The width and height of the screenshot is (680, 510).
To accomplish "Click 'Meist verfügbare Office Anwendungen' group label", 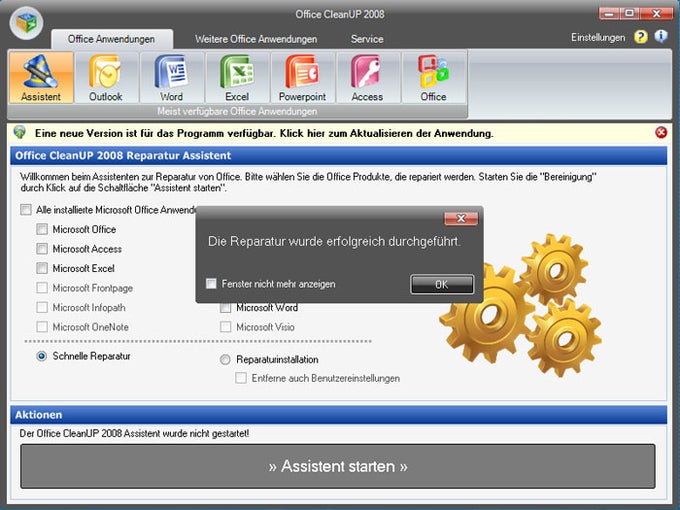I will click(237, 111).
